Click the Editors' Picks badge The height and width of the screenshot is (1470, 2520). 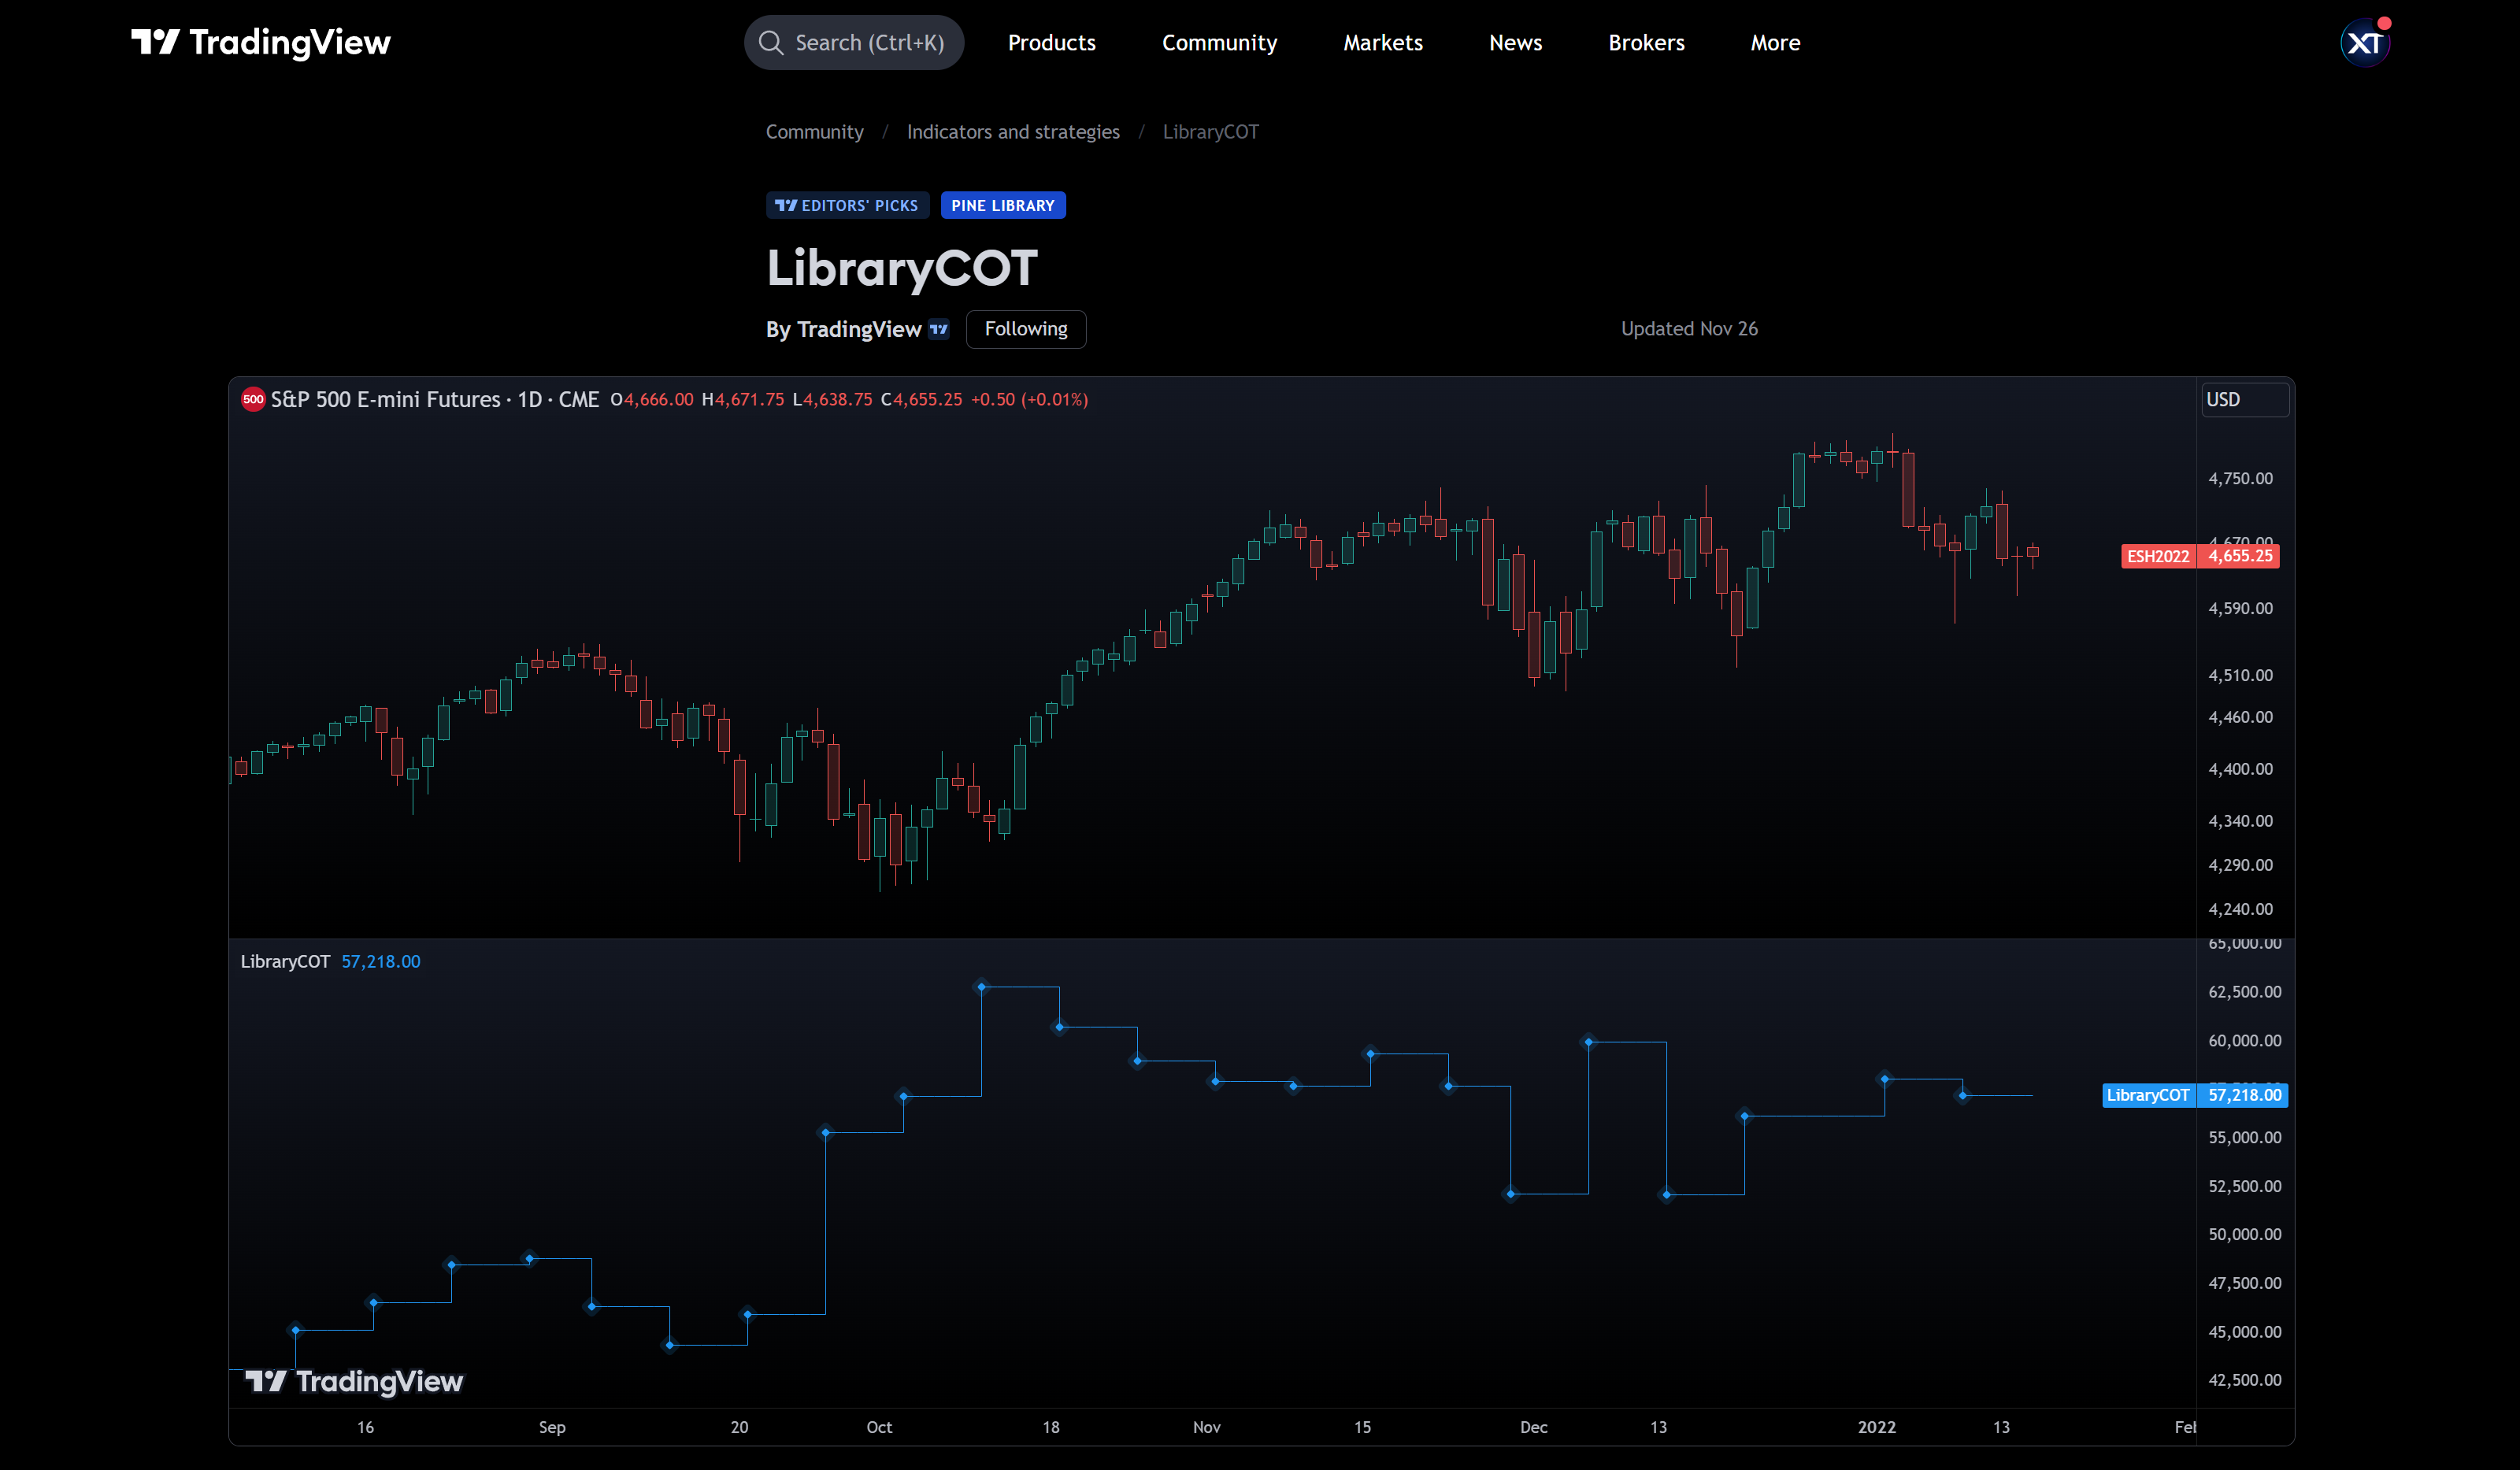point(847,205)
